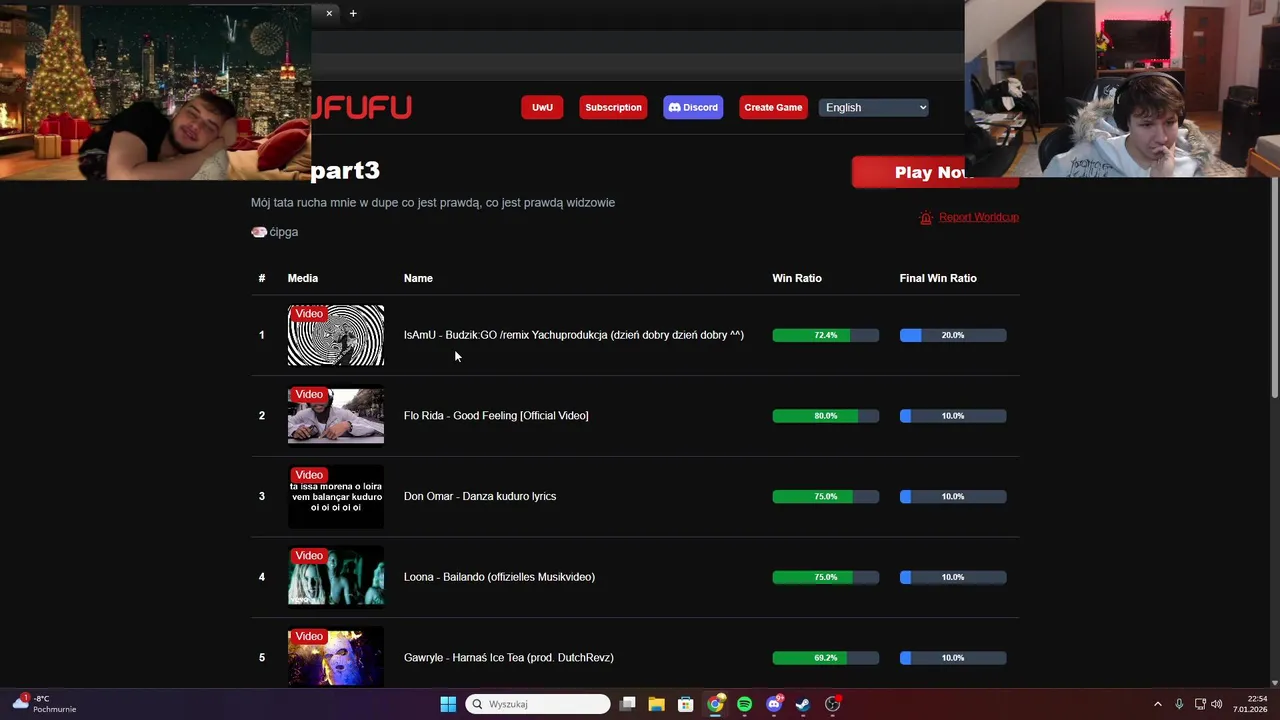Click the microphone tray icon
This screenshot has height=720, width=1280.
(x=1179, y=704)
